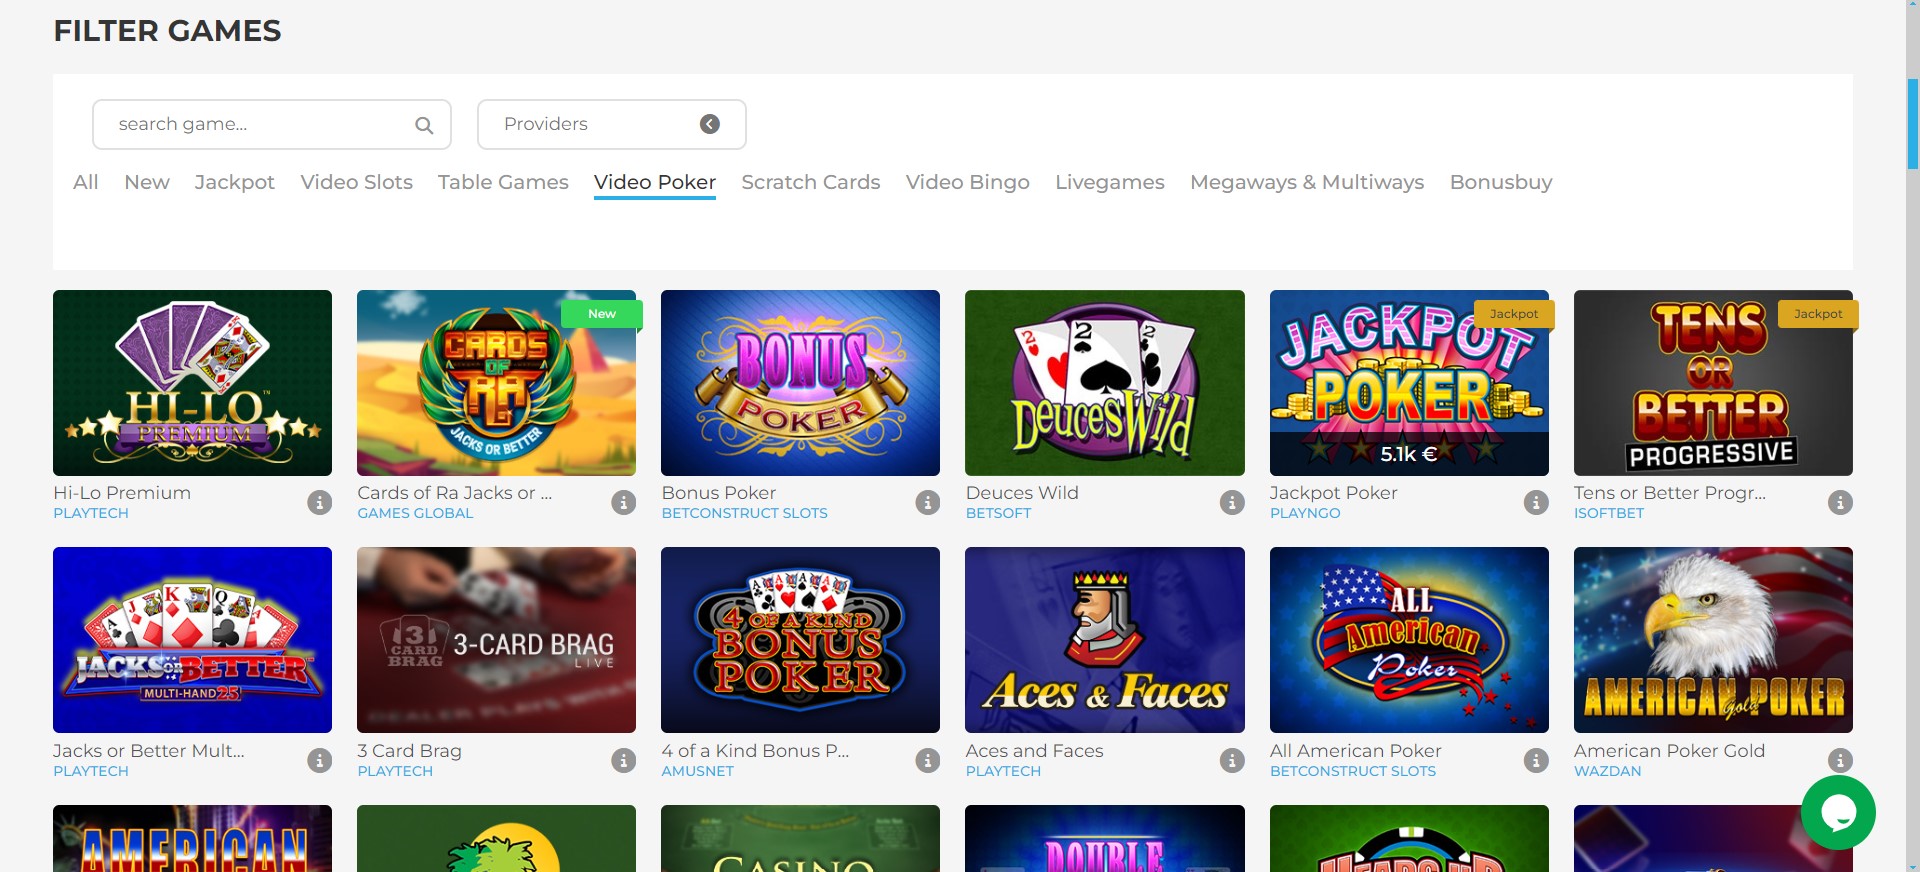Viewport: 1920px width, 872px height.
Task: Open info for Tens or Better Progressive
Action: click(1840, 502)
